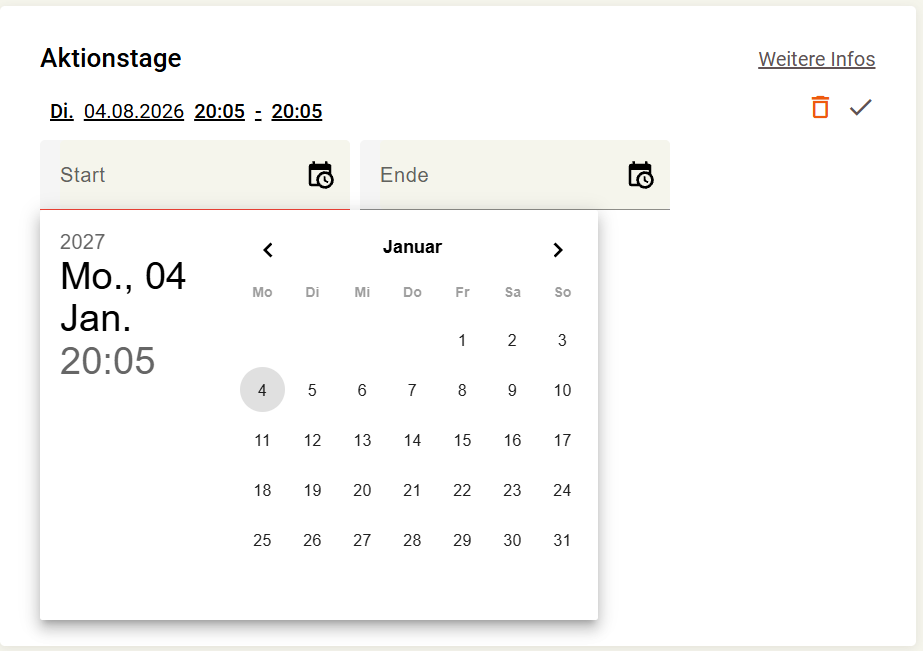Confirm entry with the checkmark icon

coord(860,108)
